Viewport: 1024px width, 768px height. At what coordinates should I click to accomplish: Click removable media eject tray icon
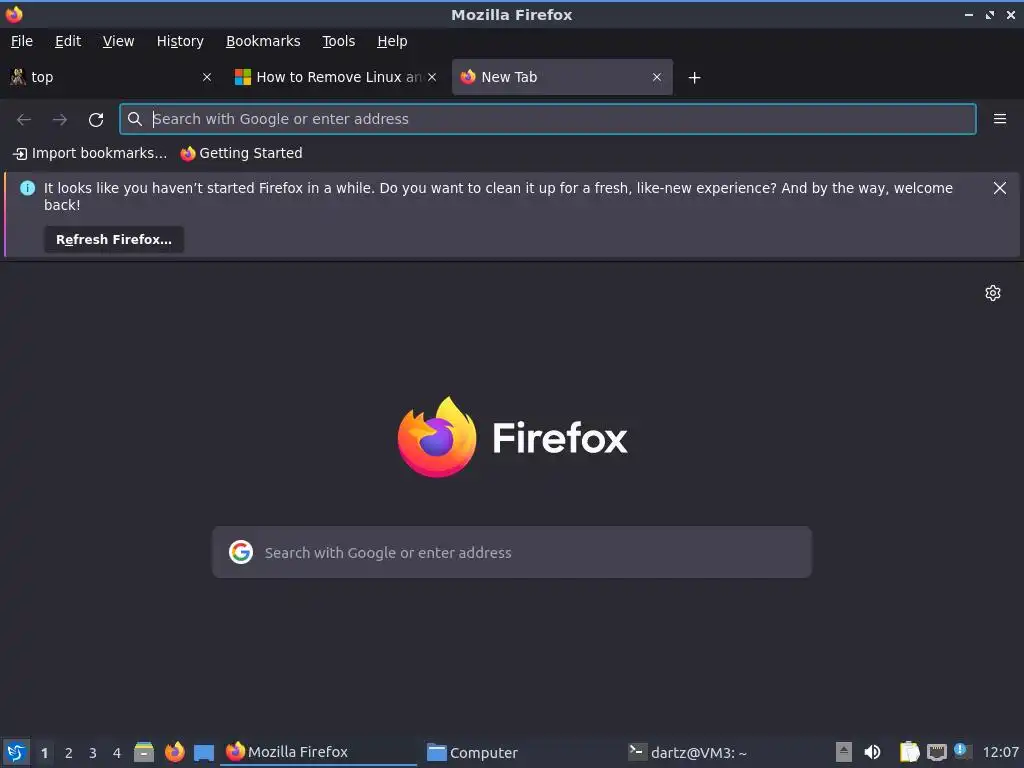(x=844, y=752)
